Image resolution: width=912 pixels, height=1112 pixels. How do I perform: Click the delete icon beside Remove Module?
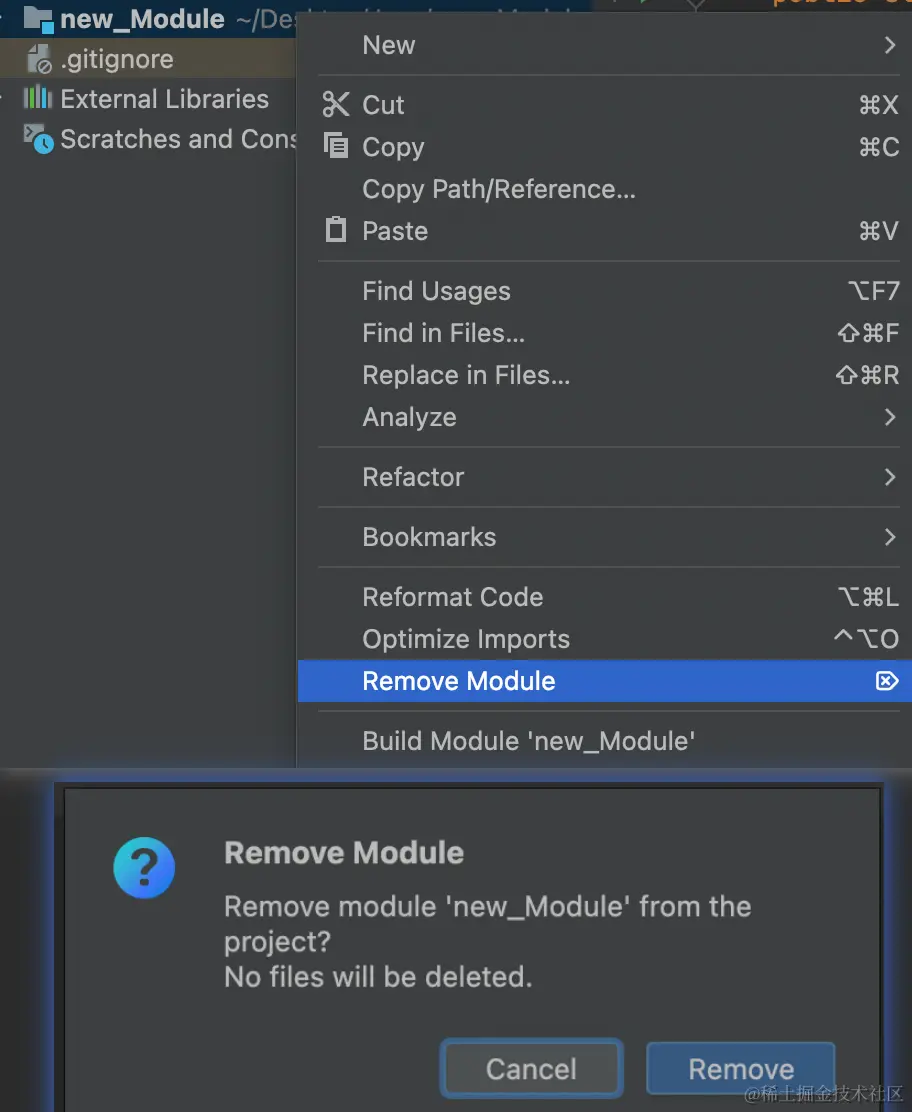click(x=886, y=681)
